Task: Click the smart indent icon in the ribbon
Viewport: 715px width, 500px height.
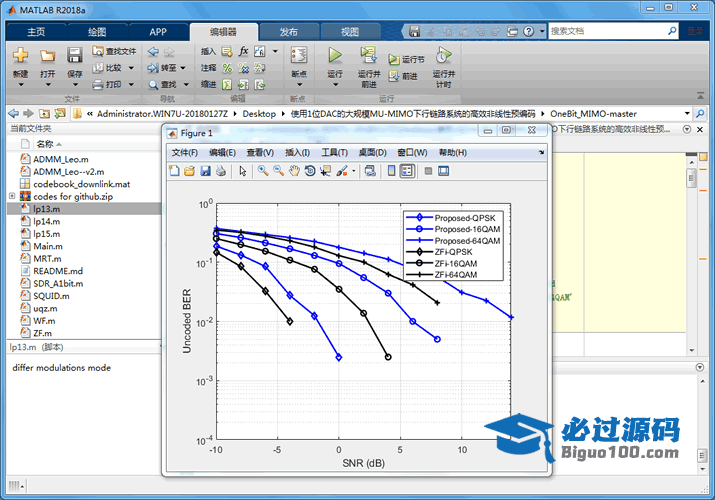Action: [227, 85]
